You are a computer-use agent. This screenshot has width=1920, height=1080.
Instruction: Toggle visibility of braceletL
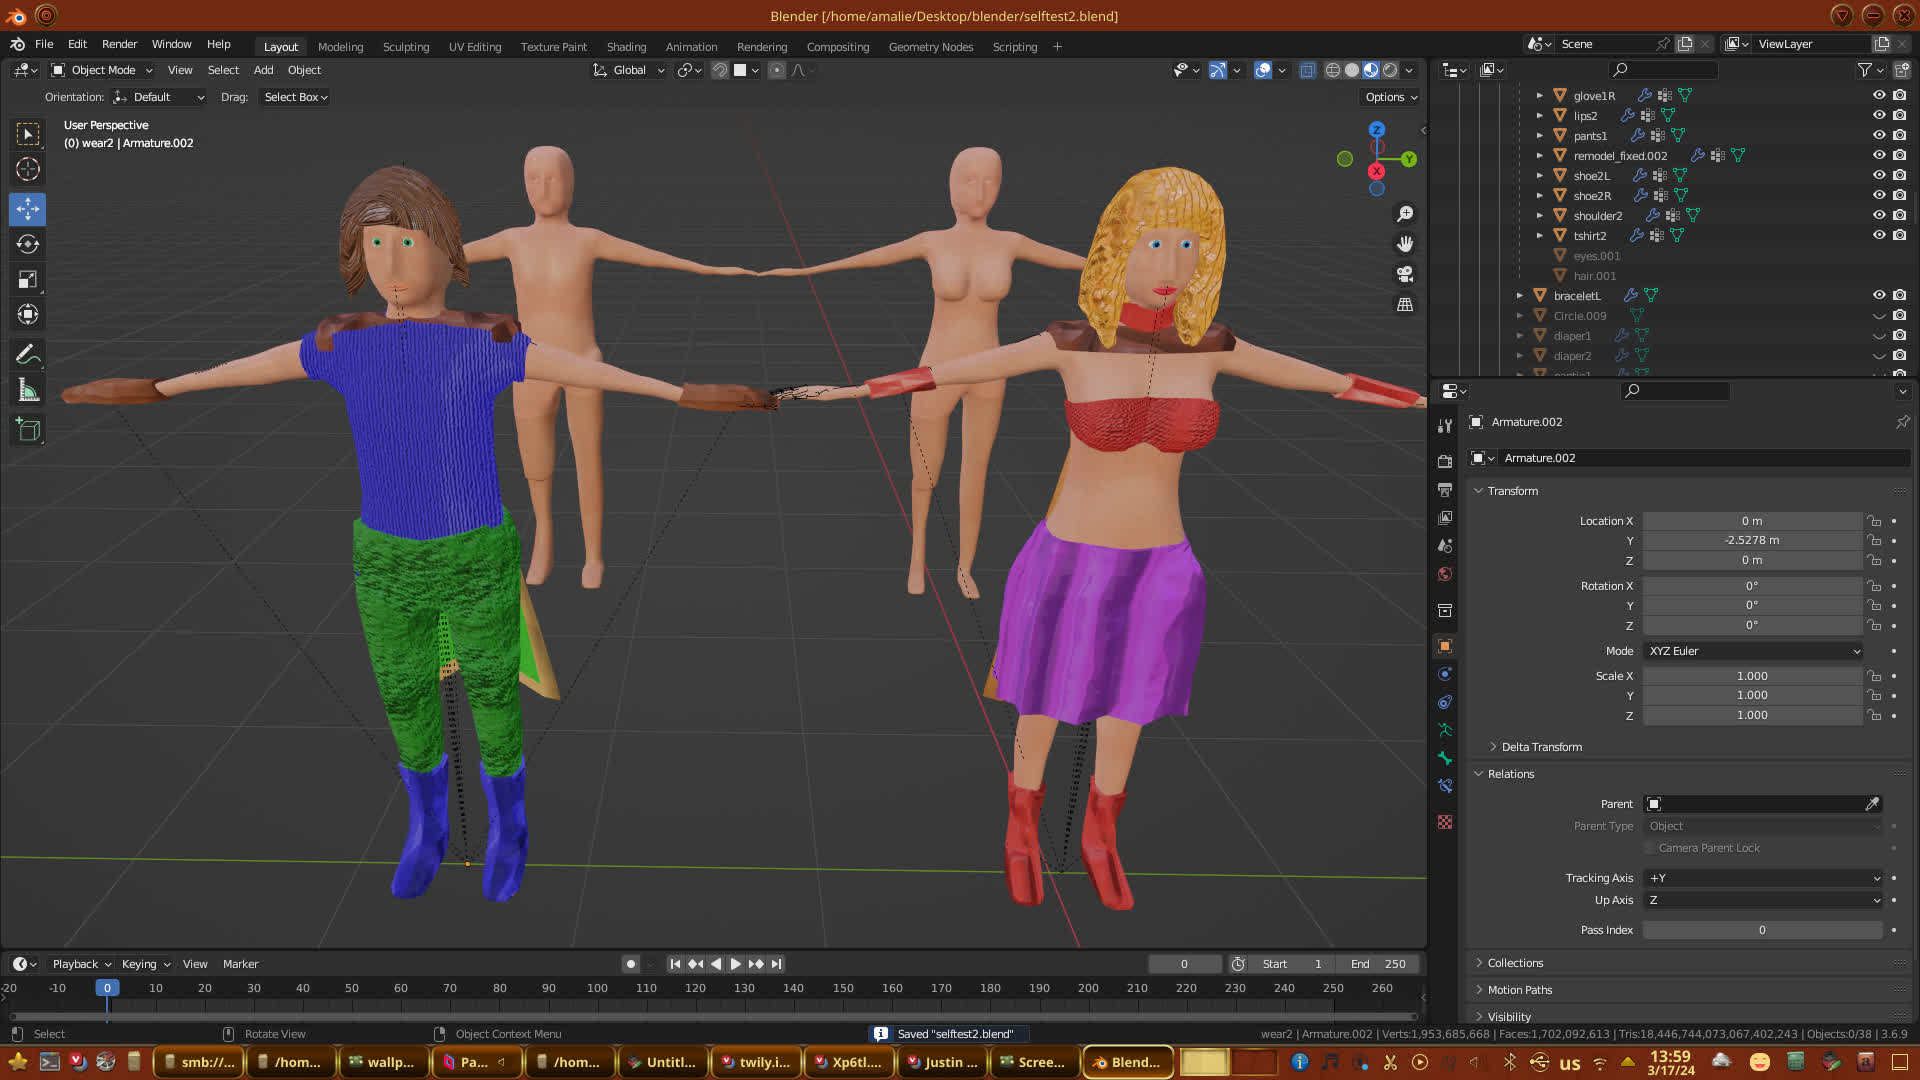pyautogui.click(x=1879, y=295)
